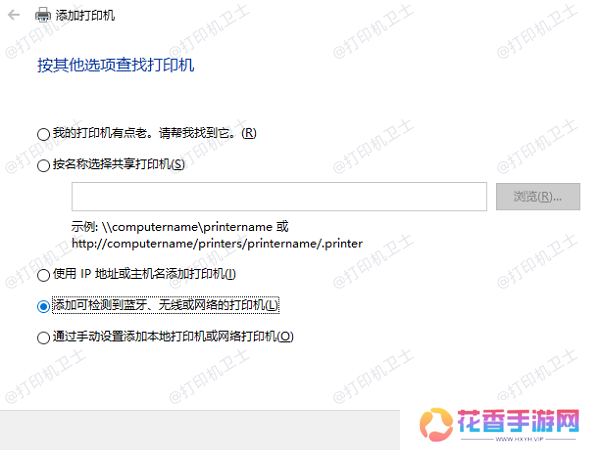The image size is (600, 450).
Task: Click the printer icon beside 添加打印机
Action: tap(42, 15)
